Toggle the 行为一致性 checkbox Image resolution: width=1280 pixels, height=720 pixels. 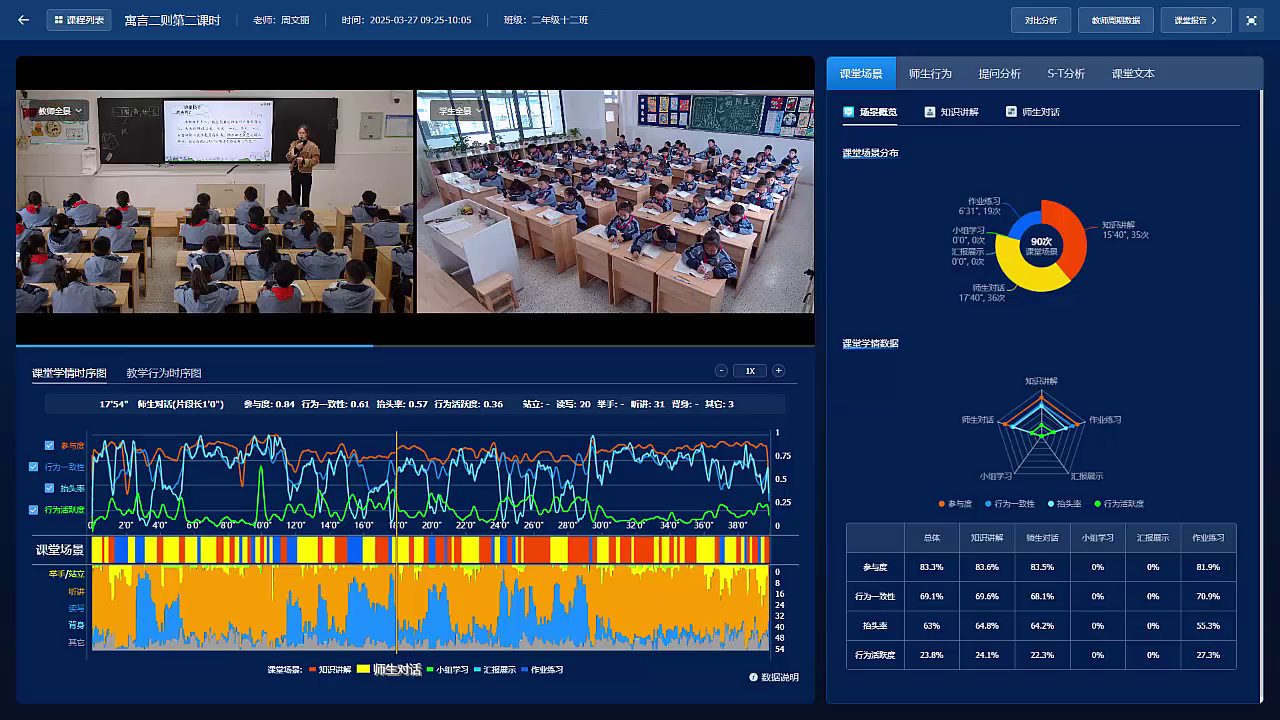pos(34,467)
